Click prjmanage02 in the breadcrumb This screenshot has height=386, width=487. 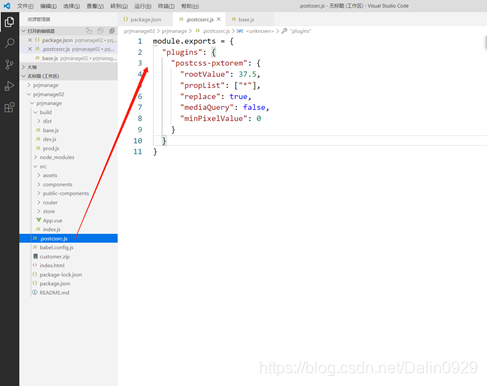pos(139,31)
